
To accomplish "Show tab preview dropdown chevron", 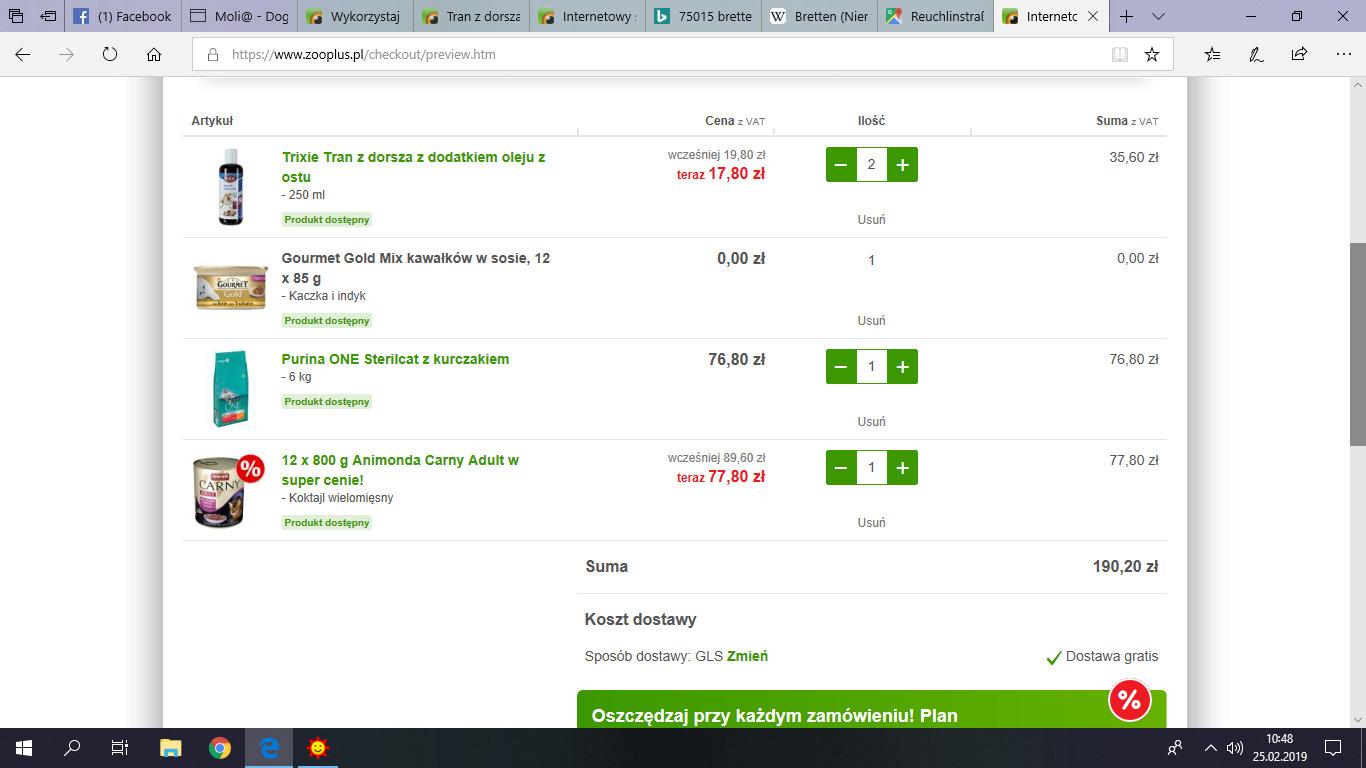I will [x=1158, y=16].
